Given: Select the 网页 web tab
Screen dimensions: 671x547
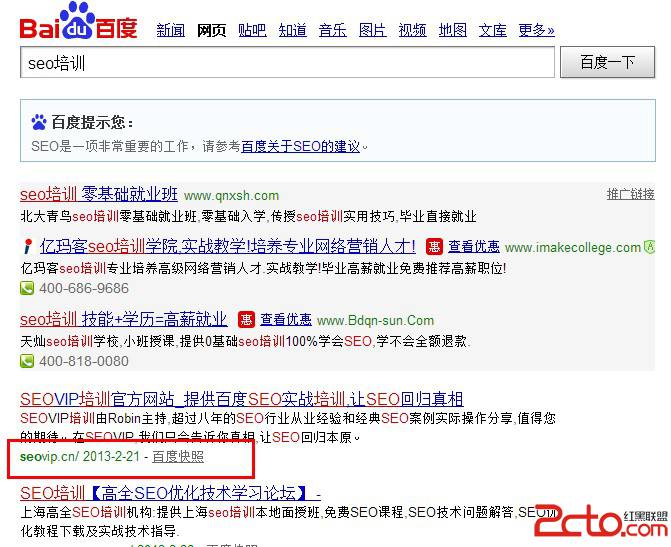Looking at the screenshot, I should tap(211, 30).
